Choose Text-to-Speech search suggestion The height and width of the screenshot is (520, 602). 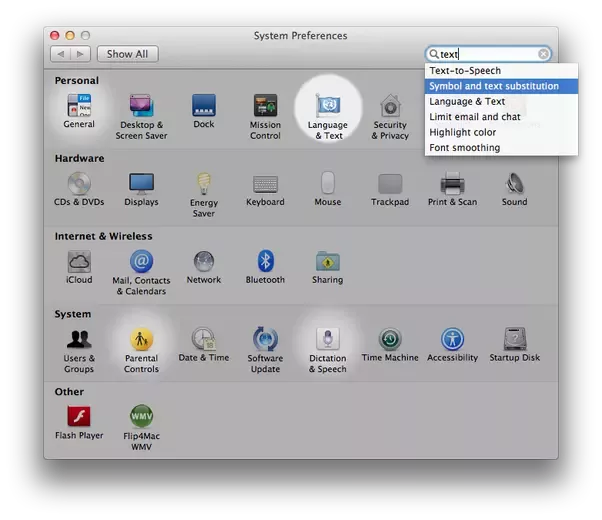(x=501, y=71)
